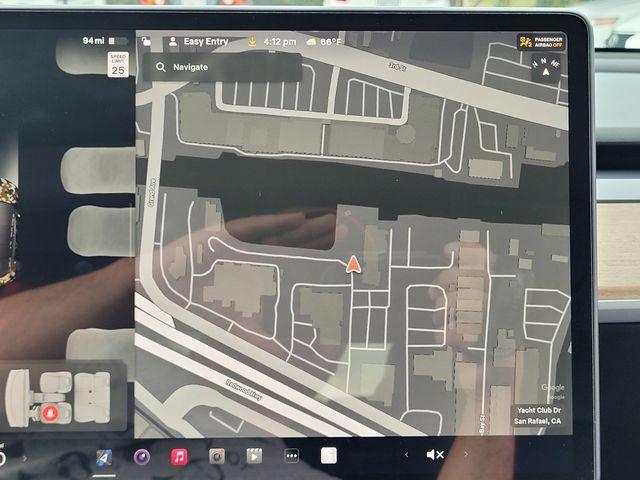This screenshot has height=480, width=640.
Task: Tap the Navigate search box
Action: pyautogui.click(x=220, y=67)
